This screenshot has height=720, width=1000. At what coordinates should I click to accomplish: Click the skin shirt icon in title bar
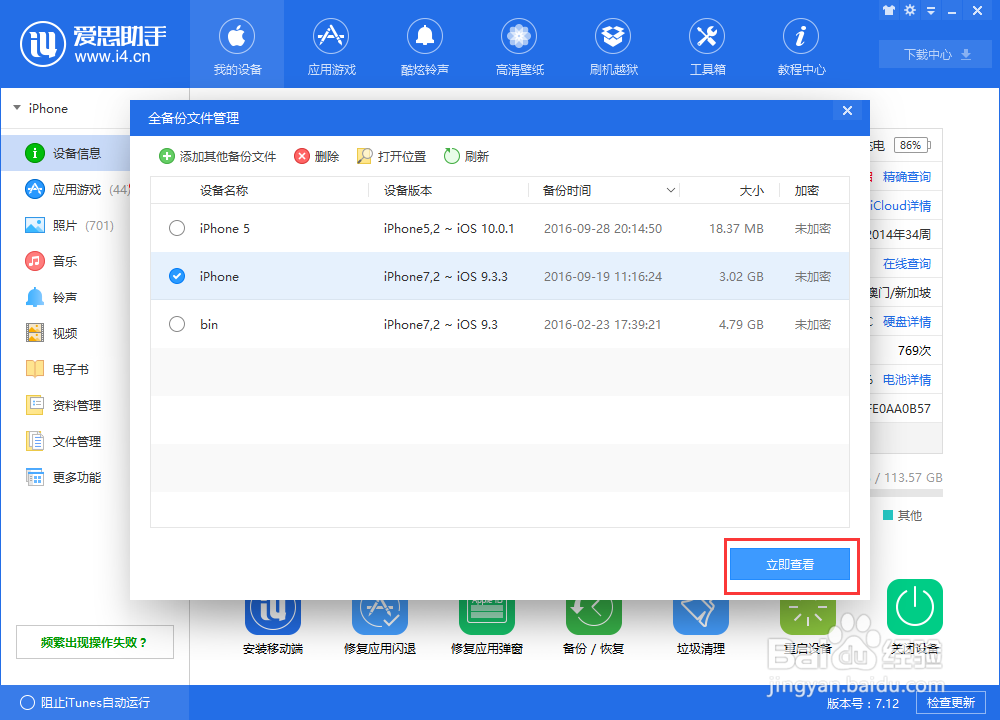coord(889,10)
